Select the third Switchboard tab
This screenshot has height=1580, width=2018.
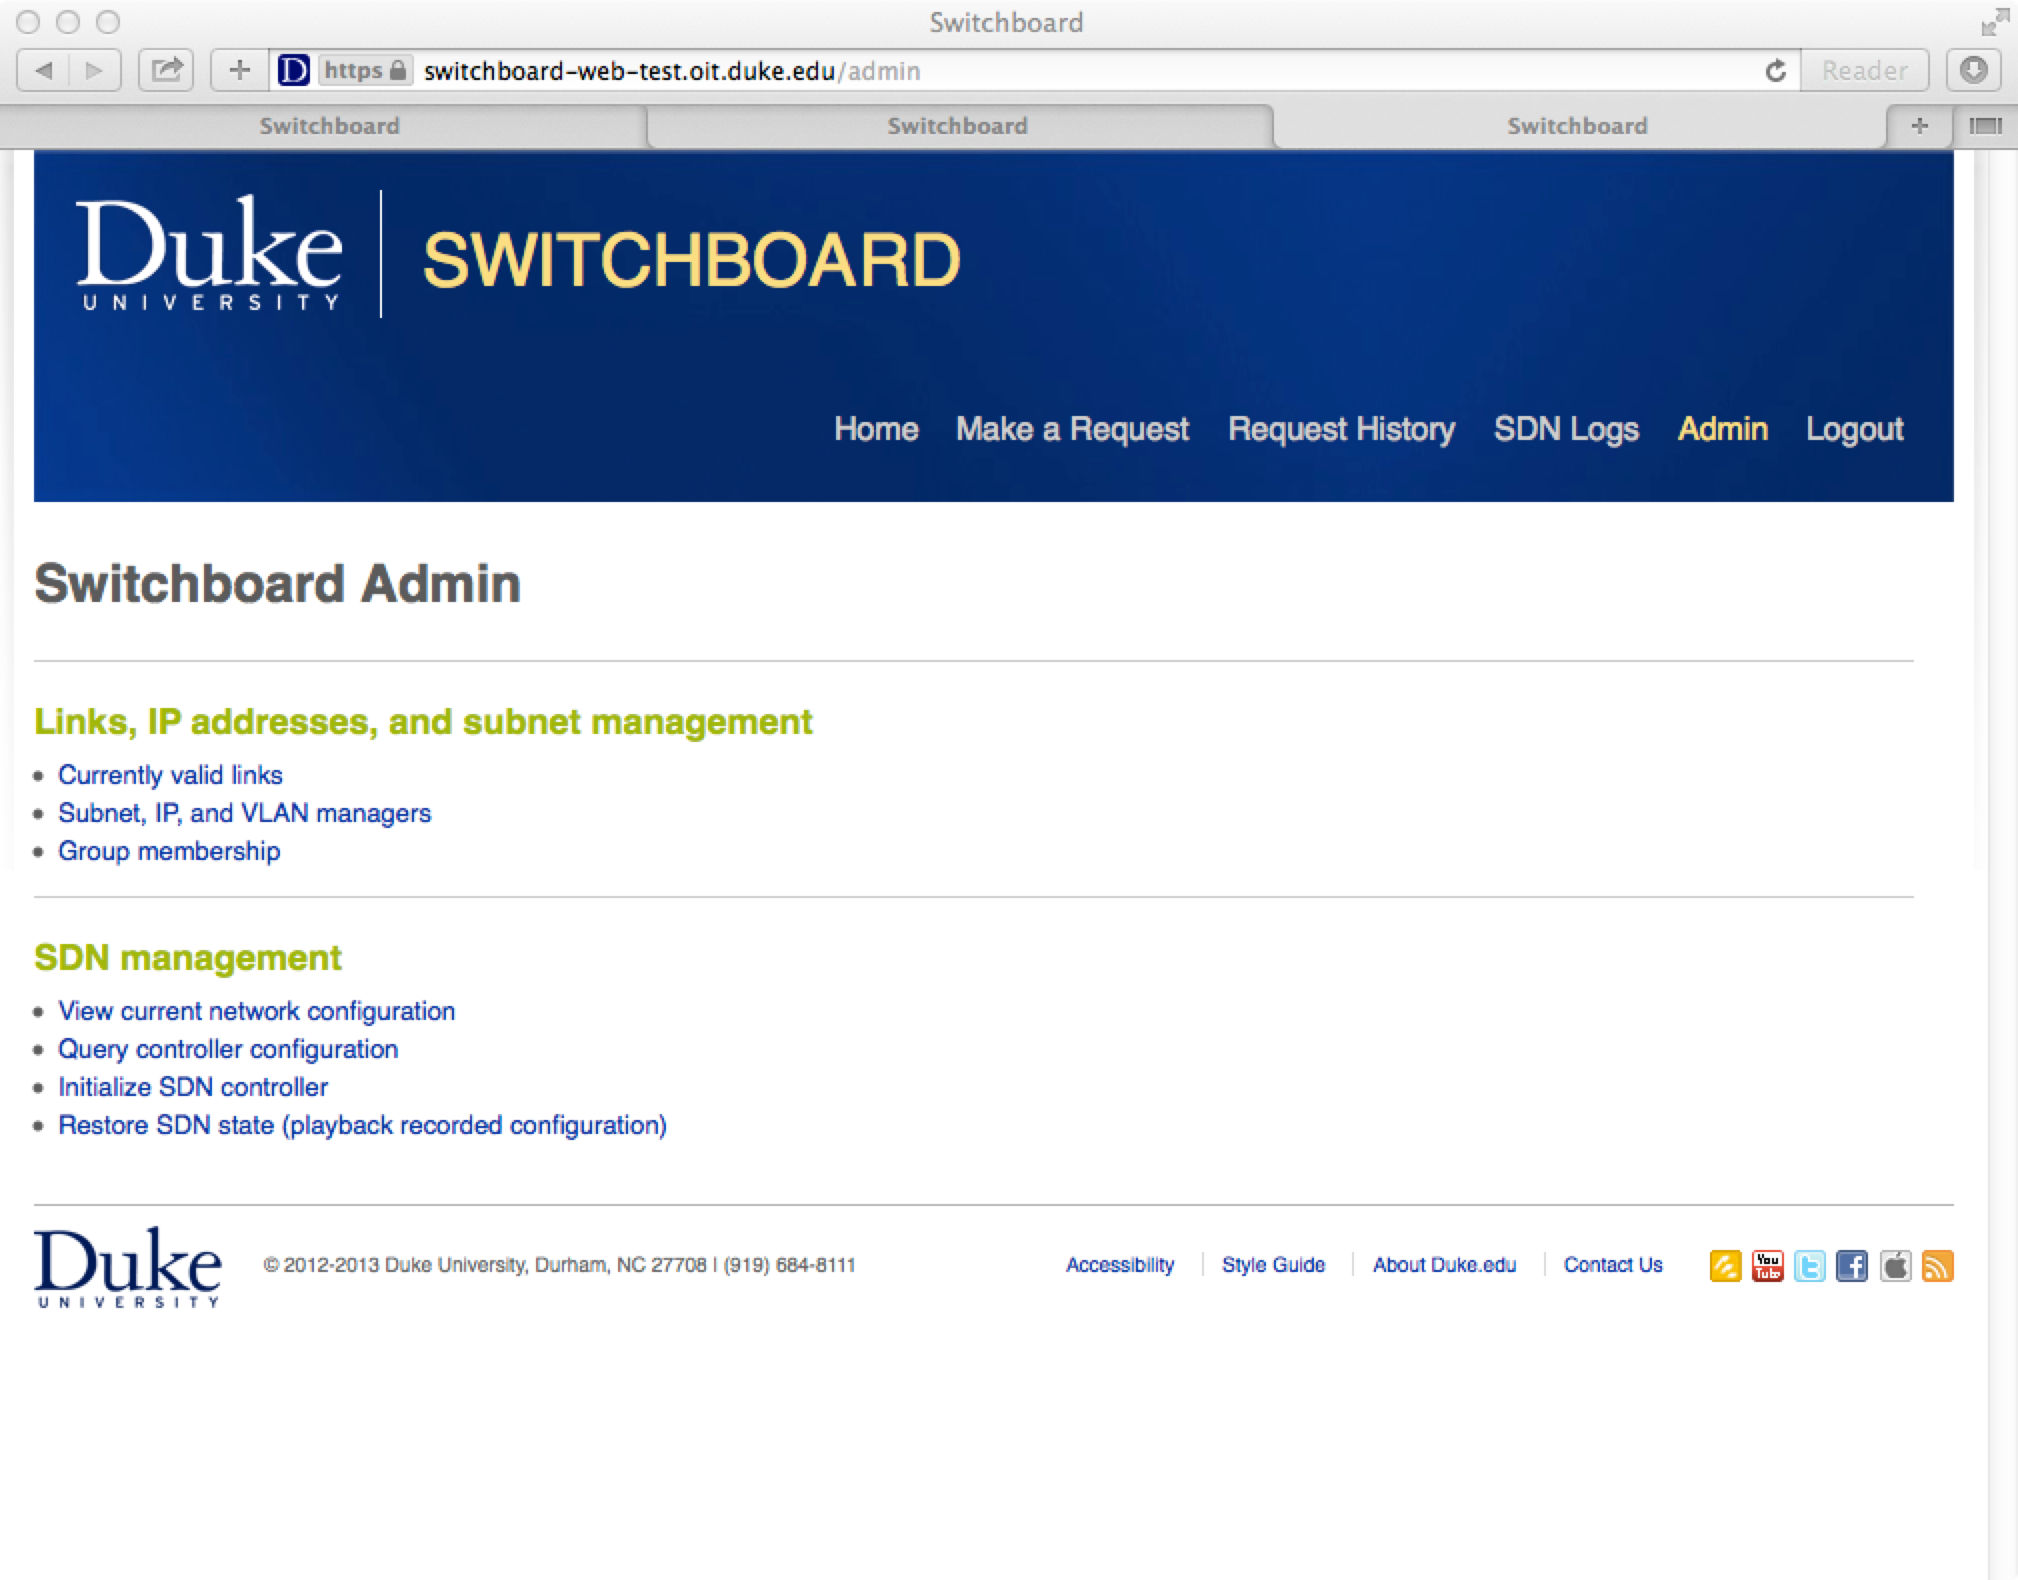pos(1577,126)
